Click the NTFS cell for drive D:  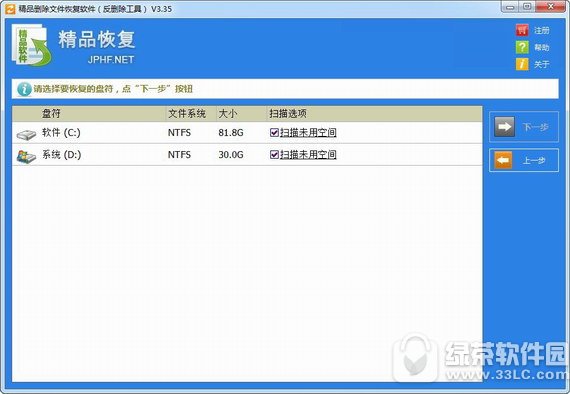pyautogui.click(x=179, y=155)
